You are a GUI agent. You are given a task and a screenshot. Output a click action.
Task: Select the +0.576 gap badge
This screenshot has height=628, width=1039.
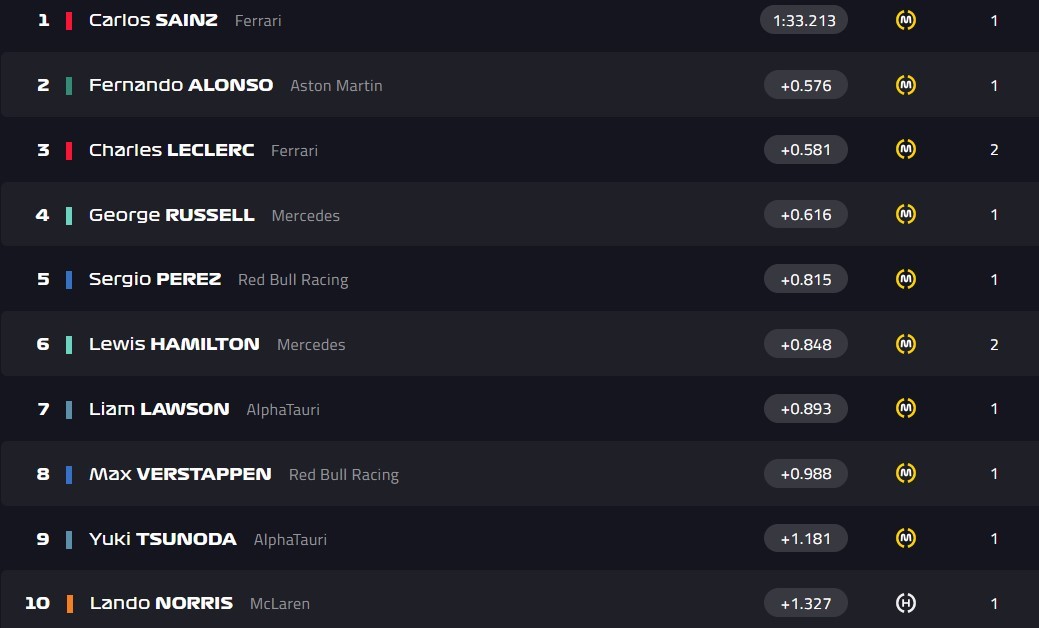[x=805, y=85]
